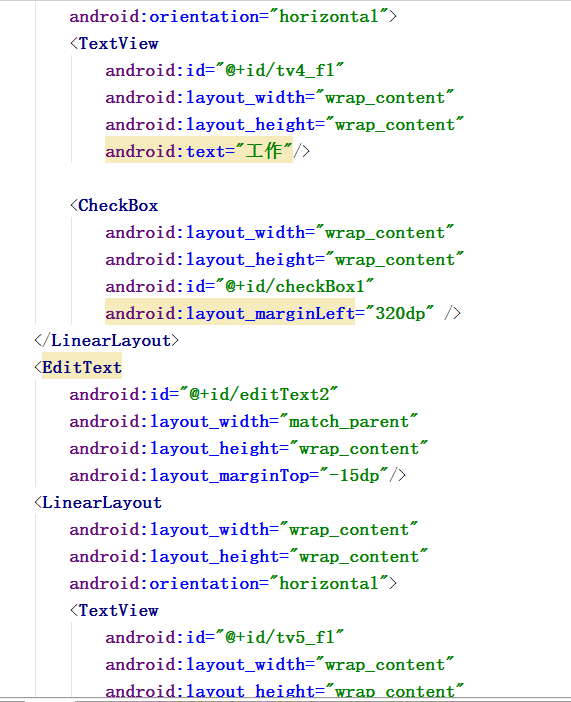Click layout_height line under CheckBox

pyautogui.click(x=284, y=260)
